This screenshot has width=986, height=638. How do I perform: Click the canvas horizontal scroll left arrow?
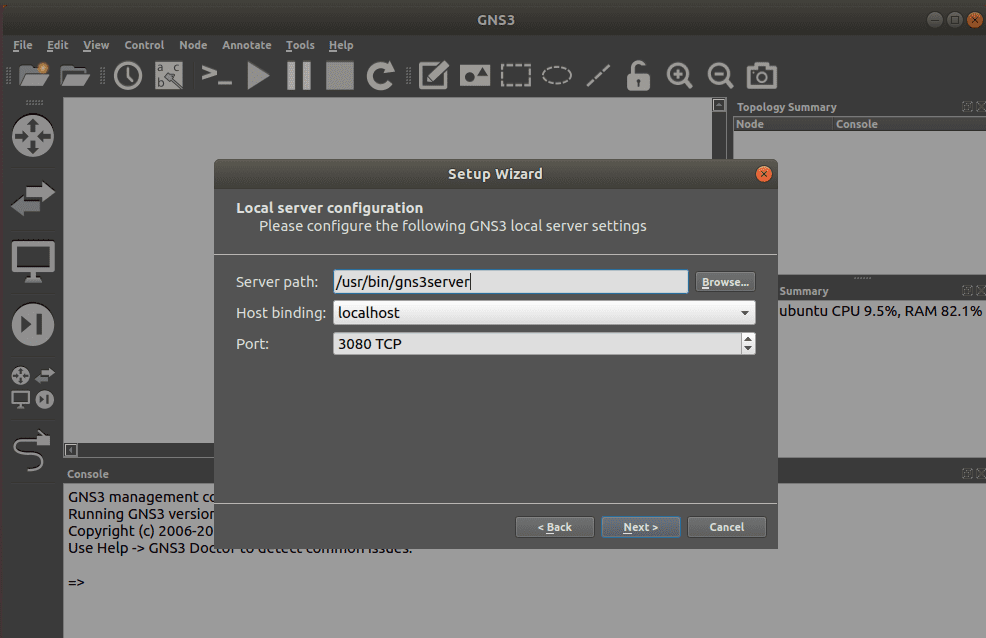[x=71, y=449]
